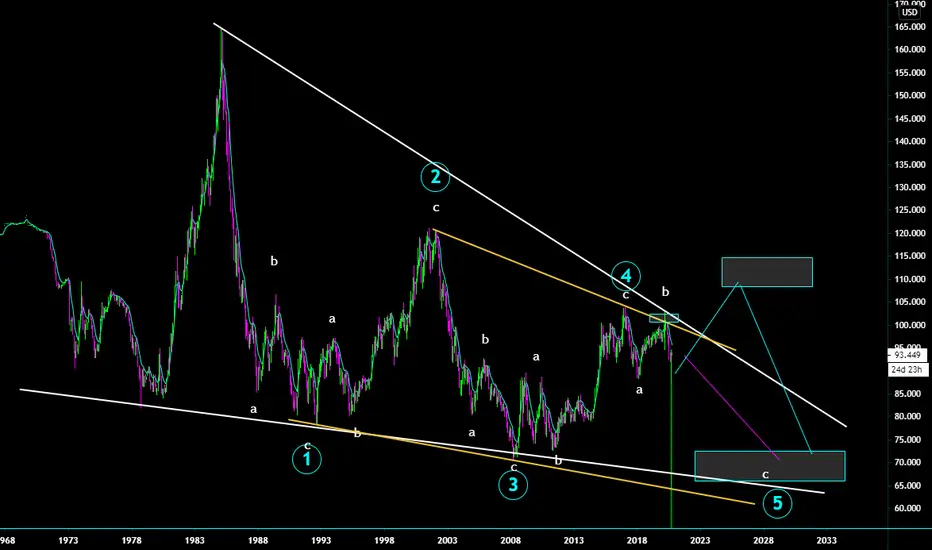
Task: Click the 100.000 price axis label
Action: click(x=910, y=325)
